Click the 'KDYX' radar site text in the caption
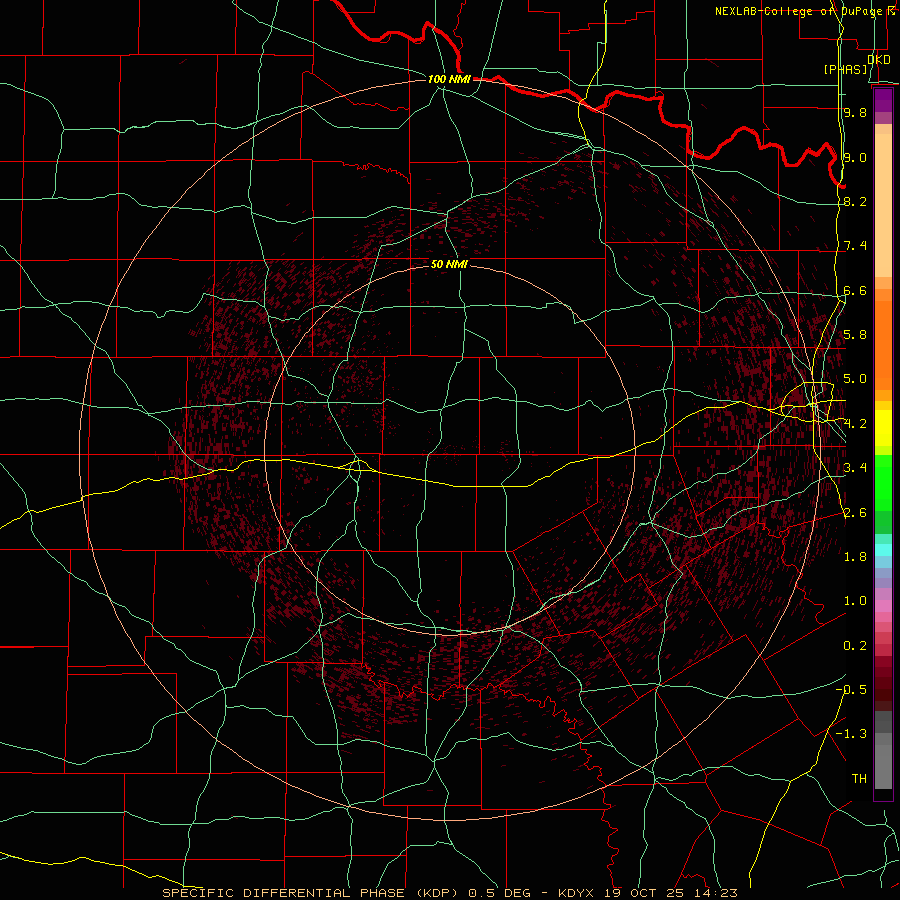The height and width of the screenshot is (900, 900). [x=577, y=893]
